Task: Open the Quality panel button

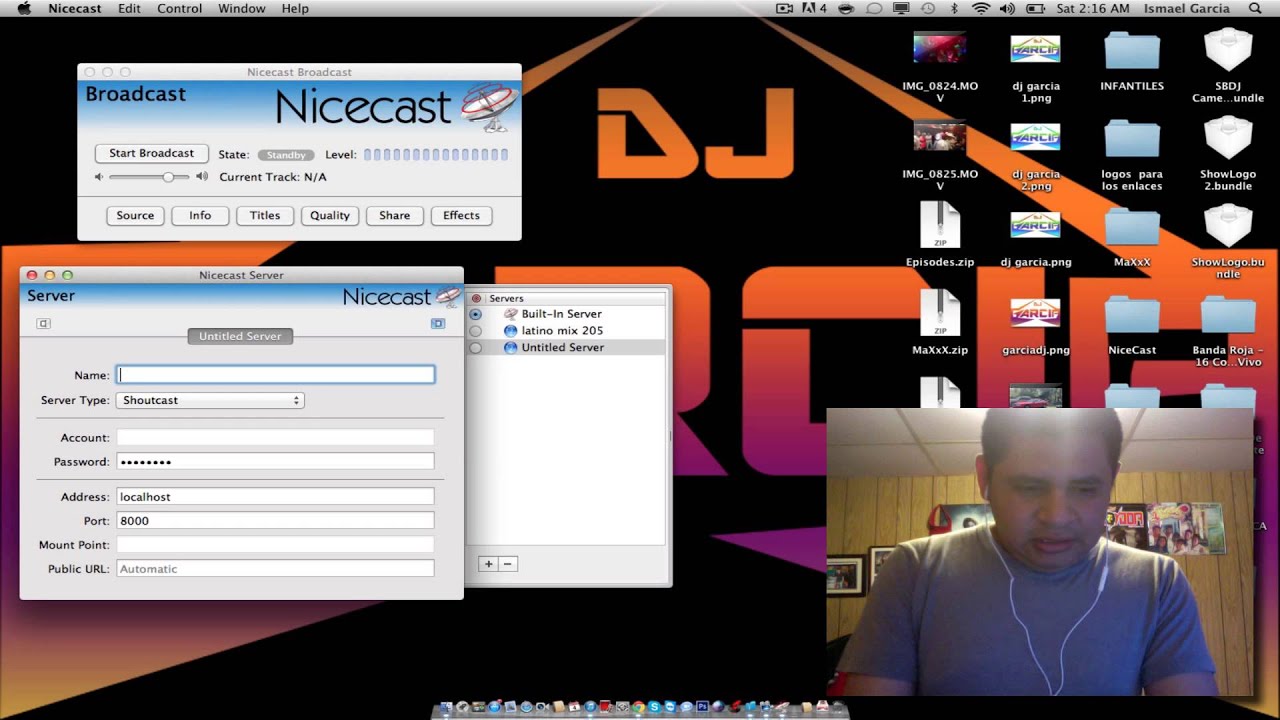Action: click(330, 215)
